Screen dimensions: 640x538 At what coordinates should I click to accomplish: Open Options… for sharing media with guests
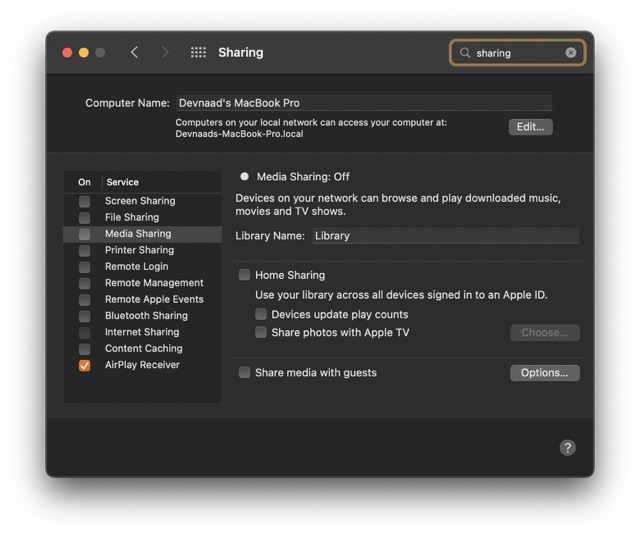(x=544, y=373)
